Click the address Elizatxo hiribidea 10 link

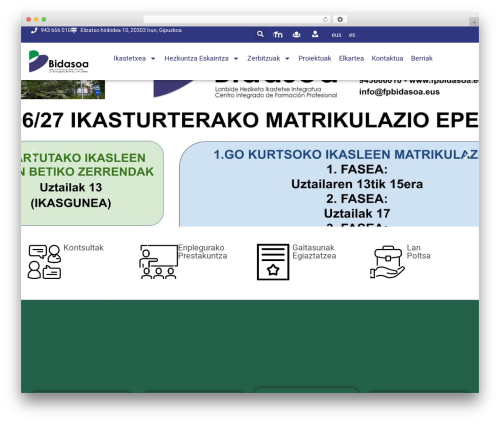coord(131,30)
